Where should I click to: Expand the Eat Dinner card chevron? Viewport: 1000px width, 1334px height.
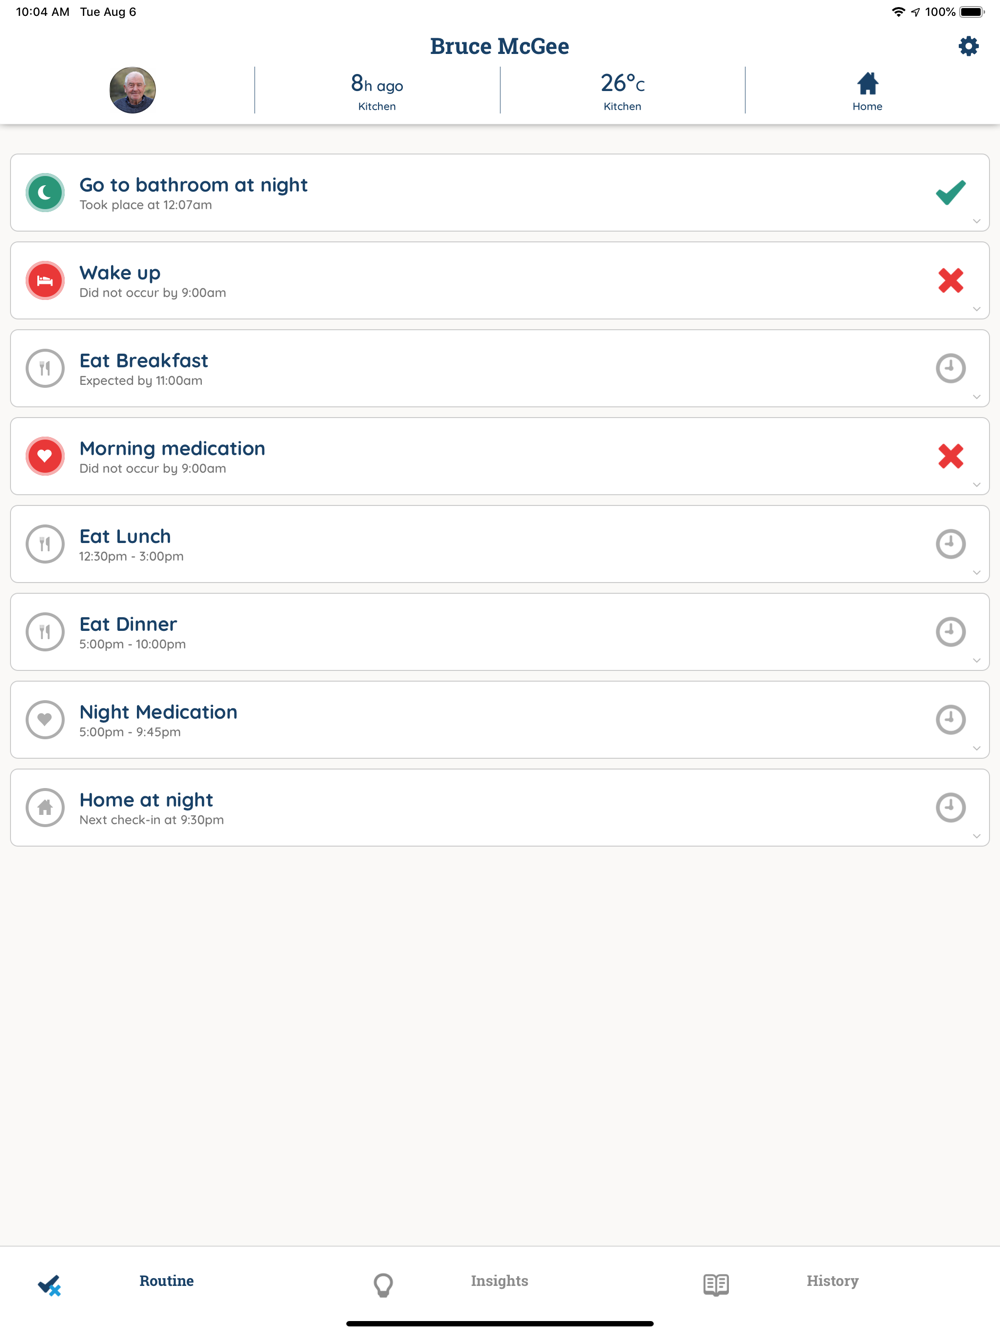(x=977, y=661)
